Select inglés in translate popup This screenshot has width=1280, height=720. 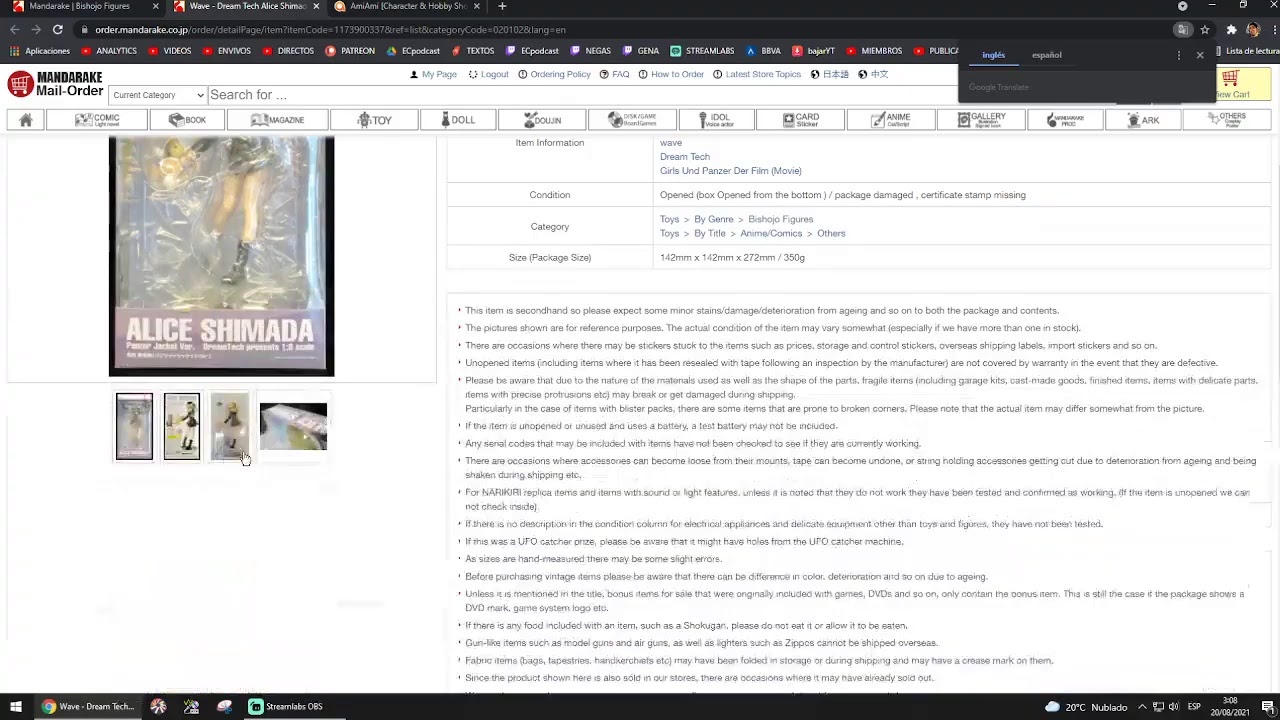coord(993,55)
